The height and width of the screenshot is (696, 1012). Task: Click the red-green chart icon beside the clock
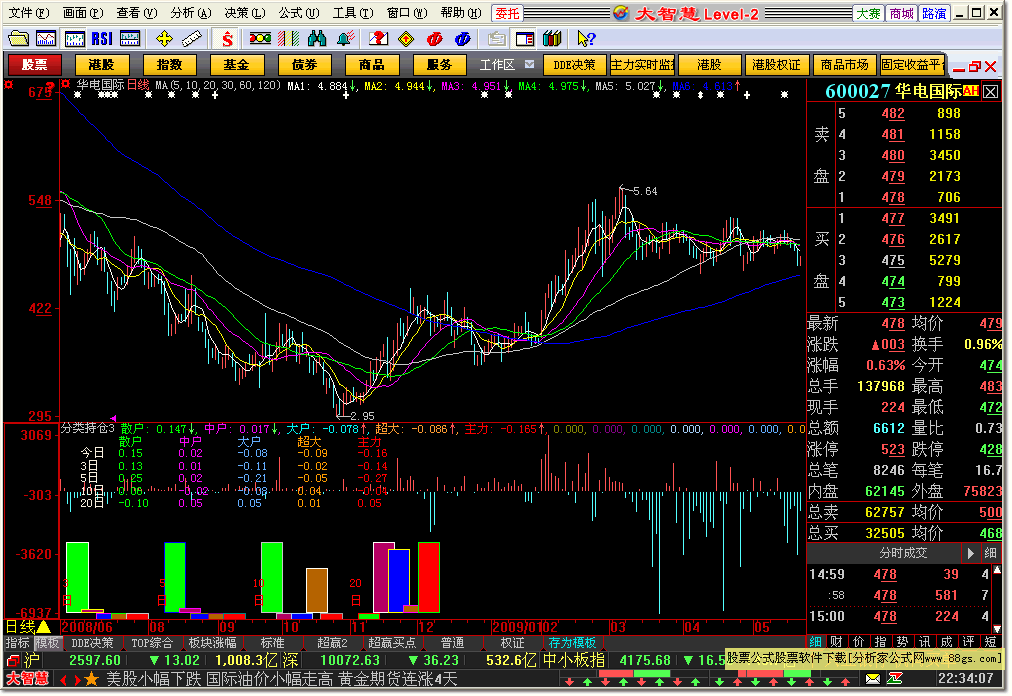click(x=895, y=679)
